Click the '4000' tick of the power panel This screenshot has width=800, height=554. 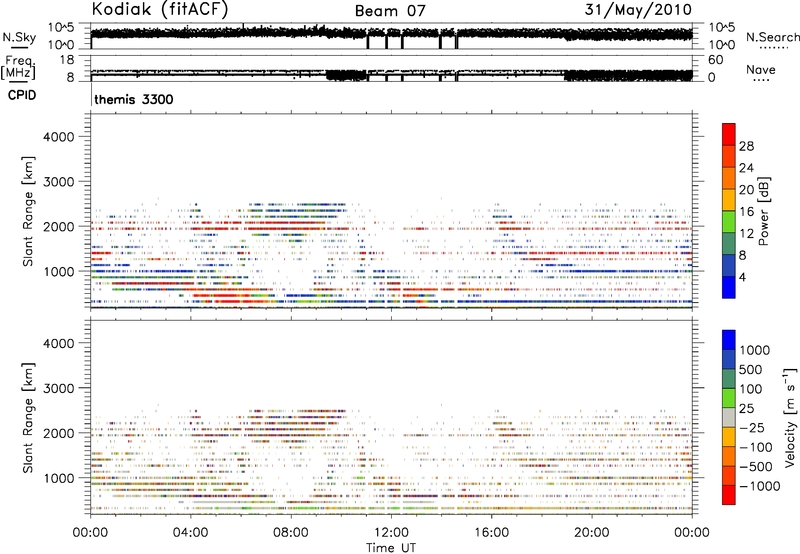pos(59,137)
